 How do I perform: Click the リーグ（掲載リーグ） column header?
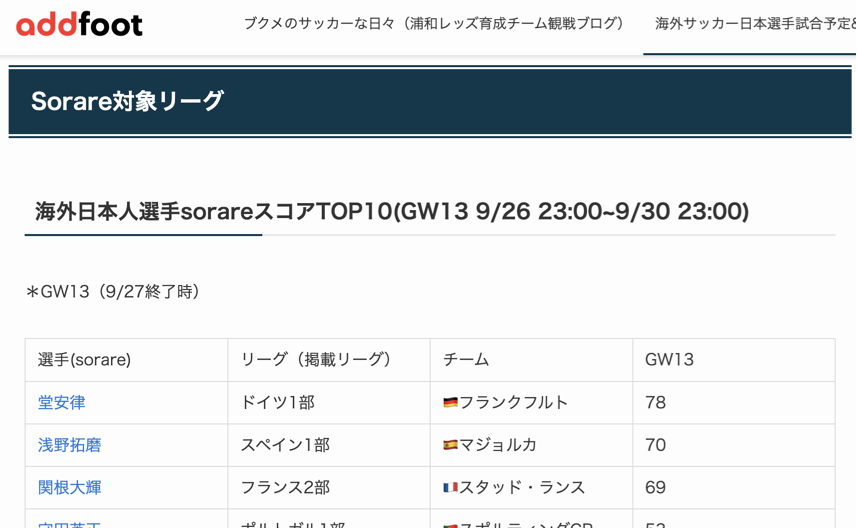[315, 360]
